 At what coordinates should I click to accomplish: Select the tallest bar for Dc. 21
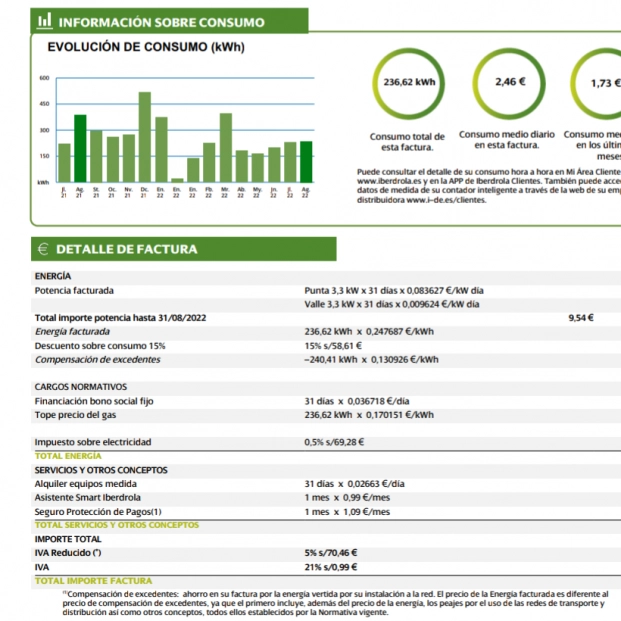tap(144, 136)
